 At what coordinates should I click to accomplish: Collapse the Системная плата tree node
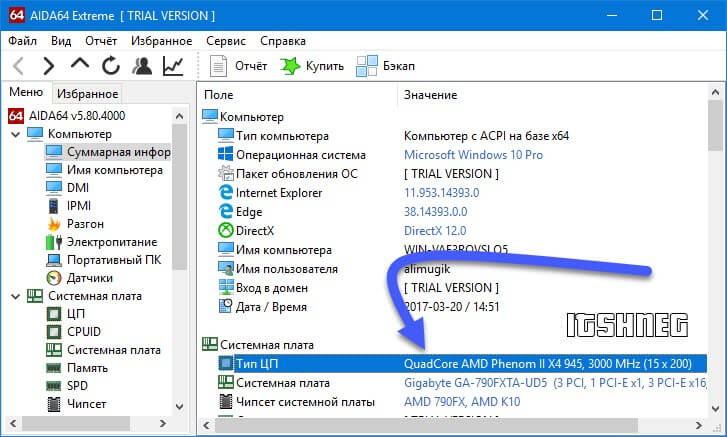pyautogui.click(x=14, y=296)
